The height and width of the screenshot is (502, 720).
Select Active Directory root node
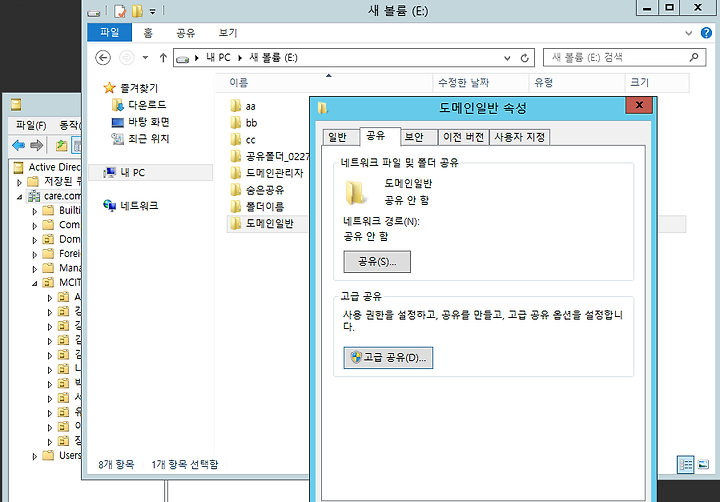click(x=47, y=167)
